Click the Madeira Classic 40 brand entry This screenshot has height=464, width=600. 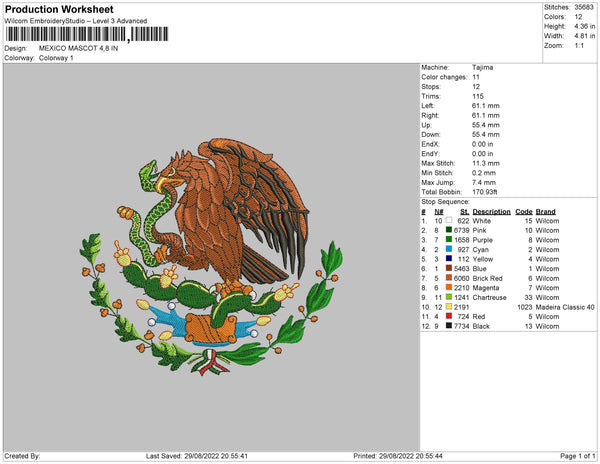pyautogui.click(x=565, y=307)
